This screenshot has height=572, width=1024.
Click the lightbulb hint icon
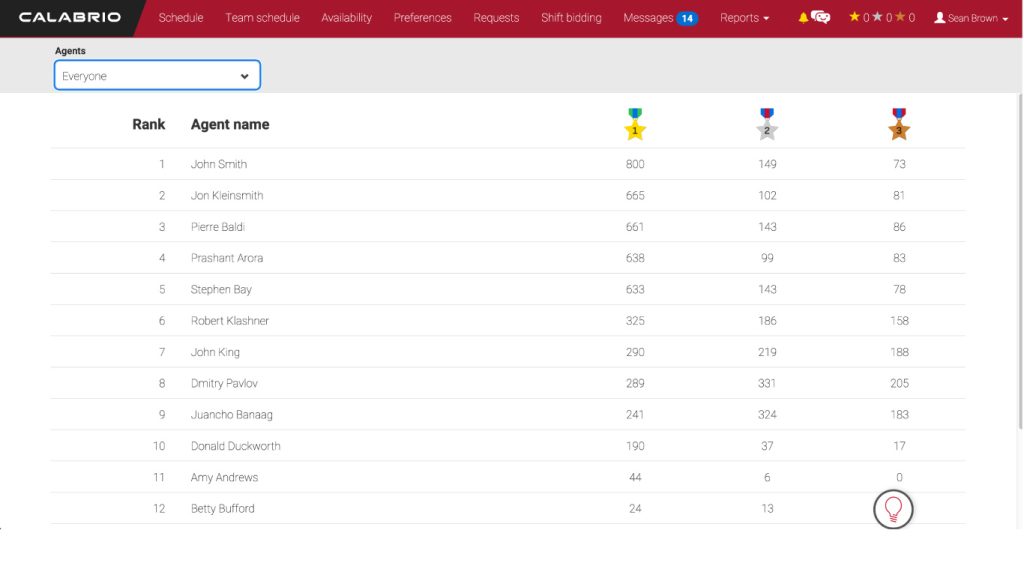pyautogui.click(x=893, y=509)
